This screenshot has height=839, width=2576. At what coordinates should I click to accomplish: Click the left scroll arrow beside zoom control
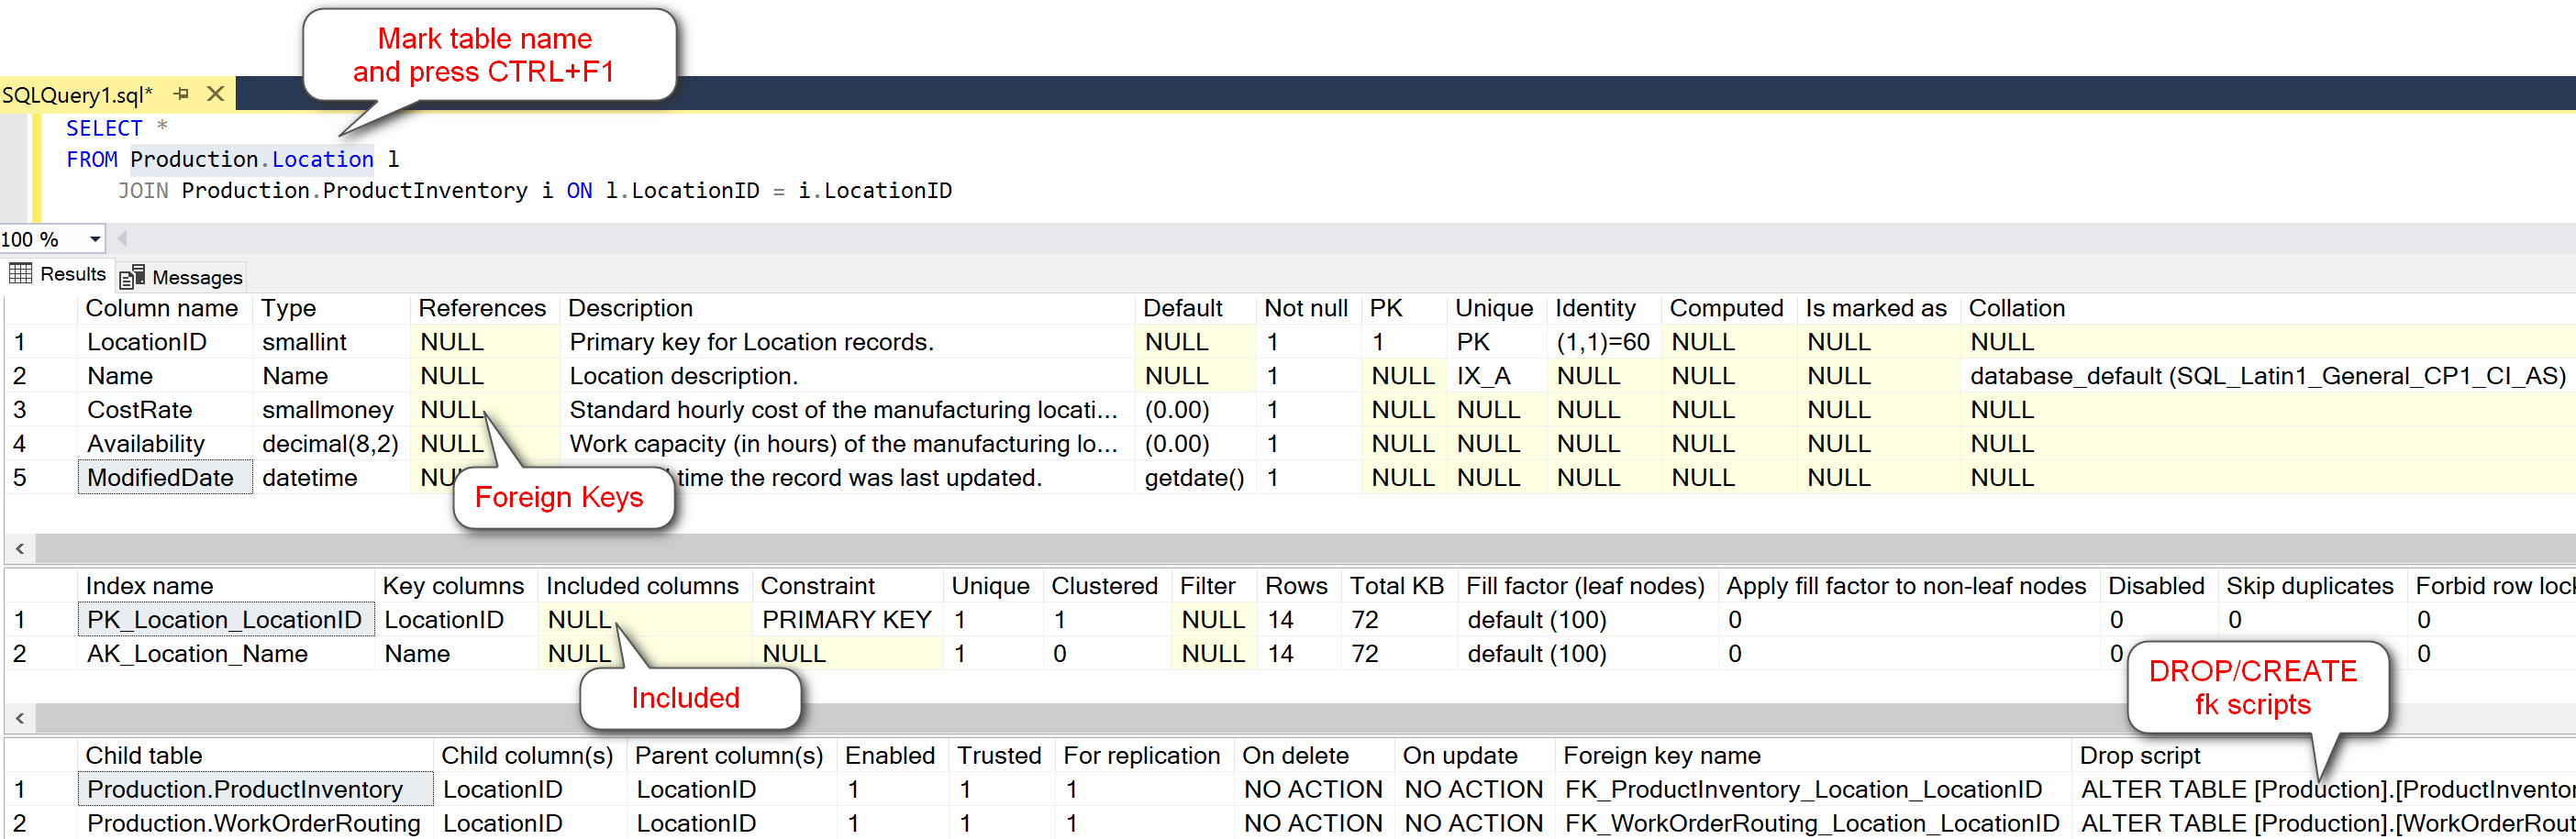[121, 238]
